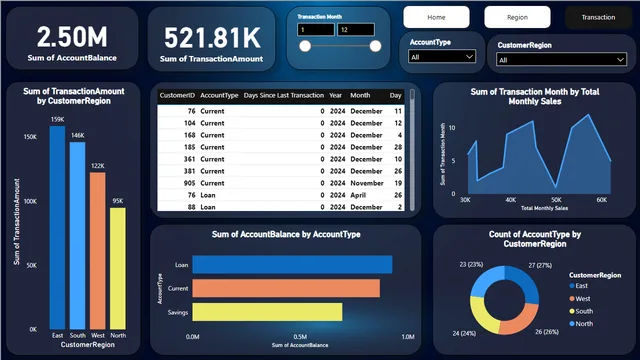The image size is (640, 360).
Task: Select the South bar in region chart
Action: 78,236
